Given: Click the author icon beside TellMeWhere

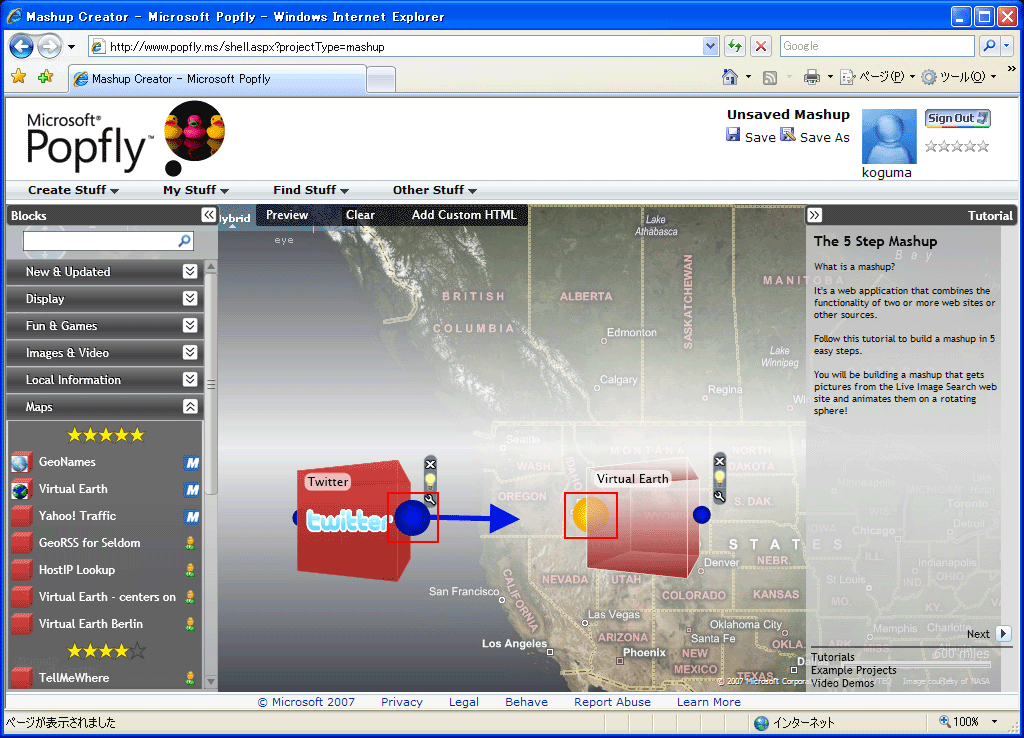Looking at the screenshot, I should 190,678.
